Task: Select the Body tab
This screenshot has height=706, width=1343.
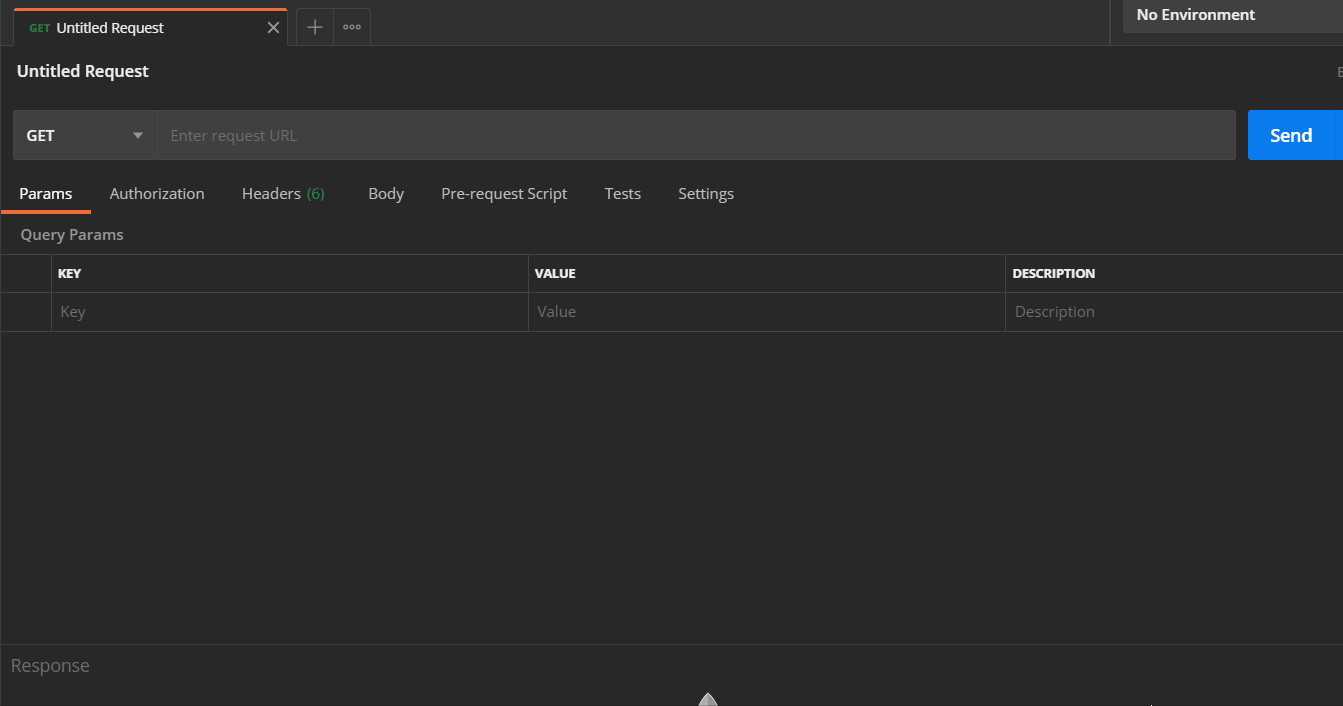Action: (x=386, y=193)
